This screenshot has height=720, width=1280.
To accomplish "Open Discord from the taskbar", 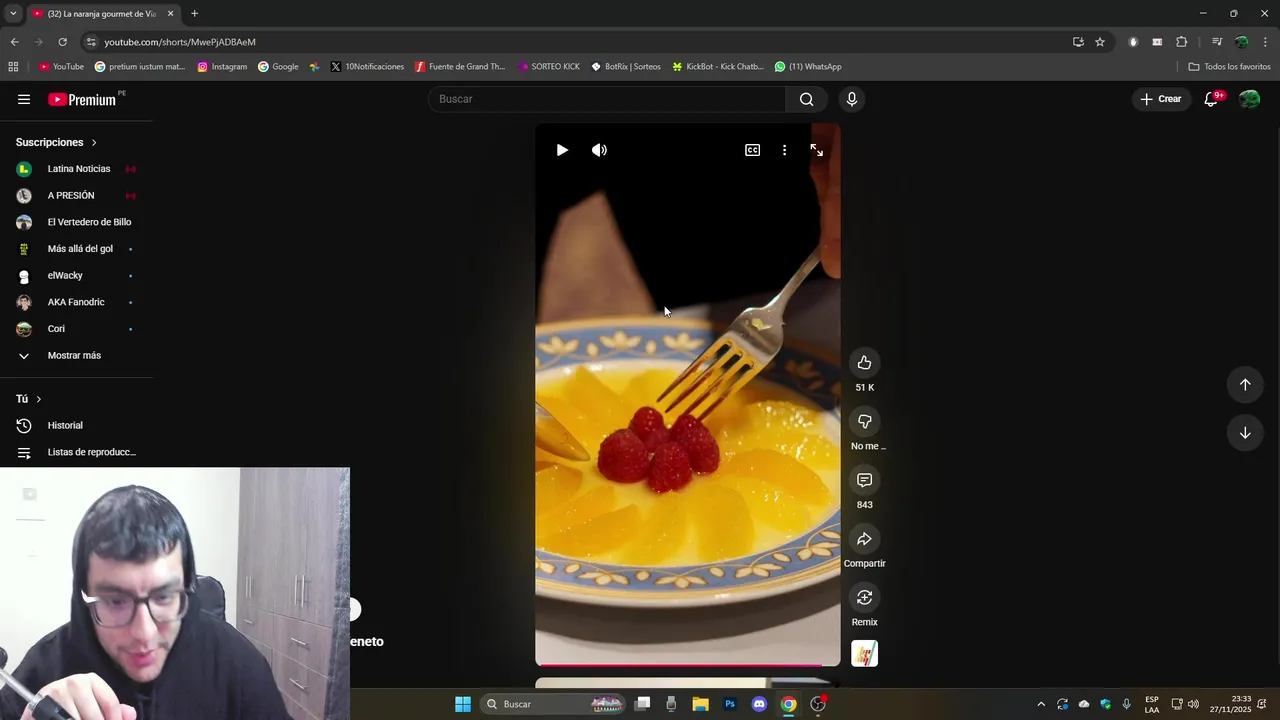I will pos(759,704).
